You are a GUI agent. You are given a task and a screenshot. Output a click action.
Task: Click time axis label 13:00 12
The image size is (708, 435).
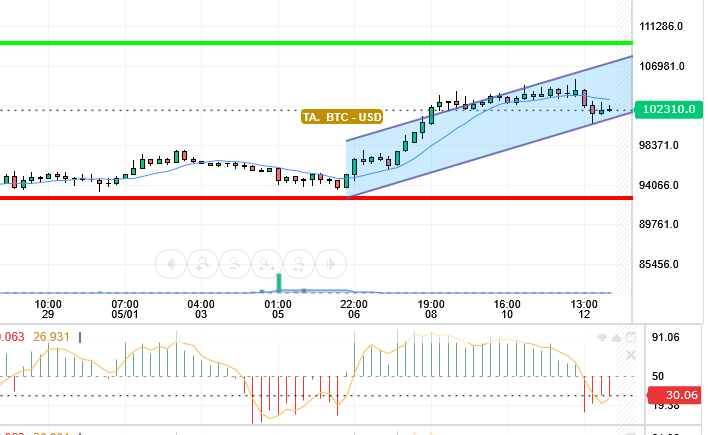[x=584, y=309]
